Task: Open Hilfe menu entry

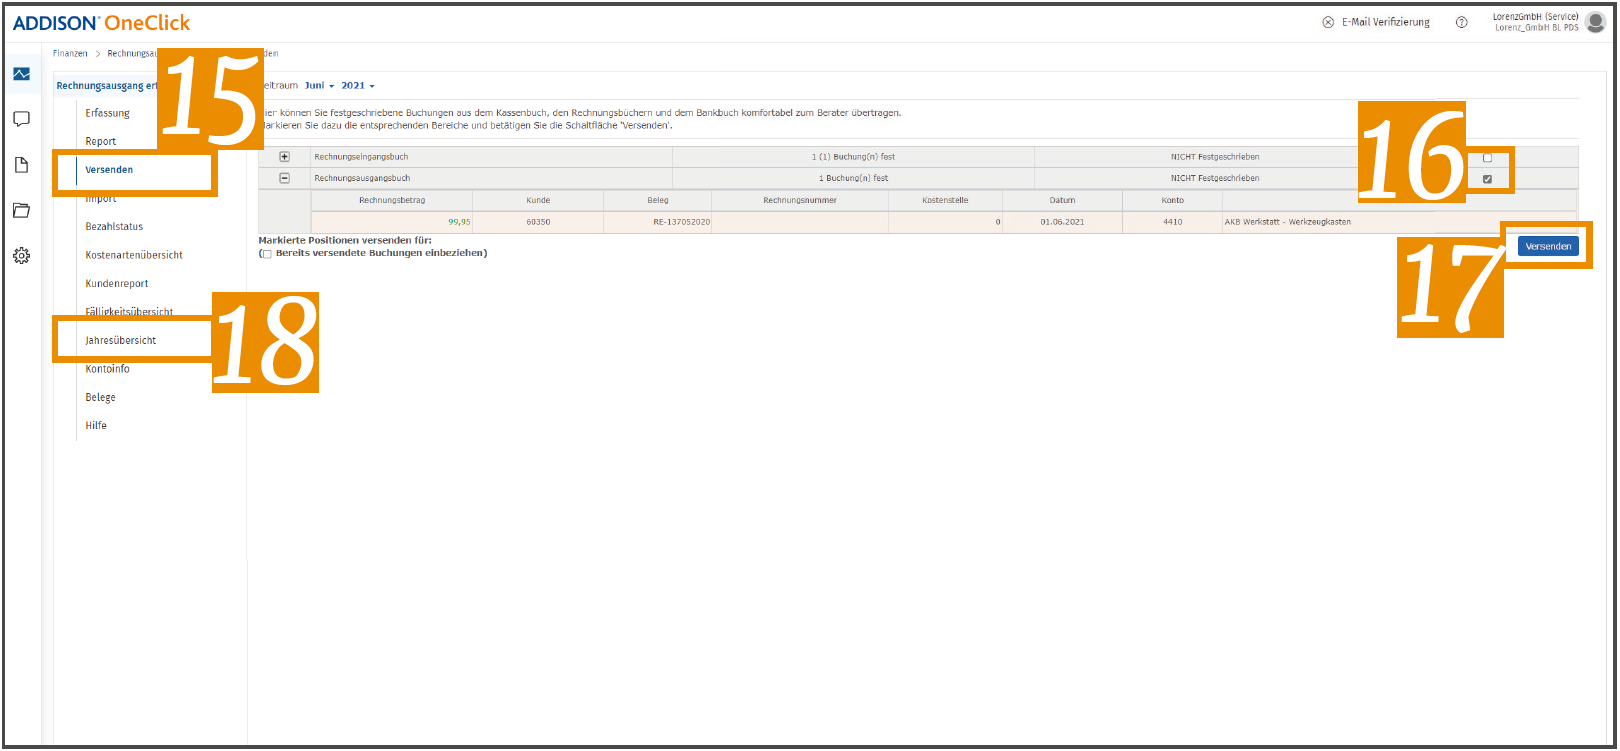Action: (96, 426)
